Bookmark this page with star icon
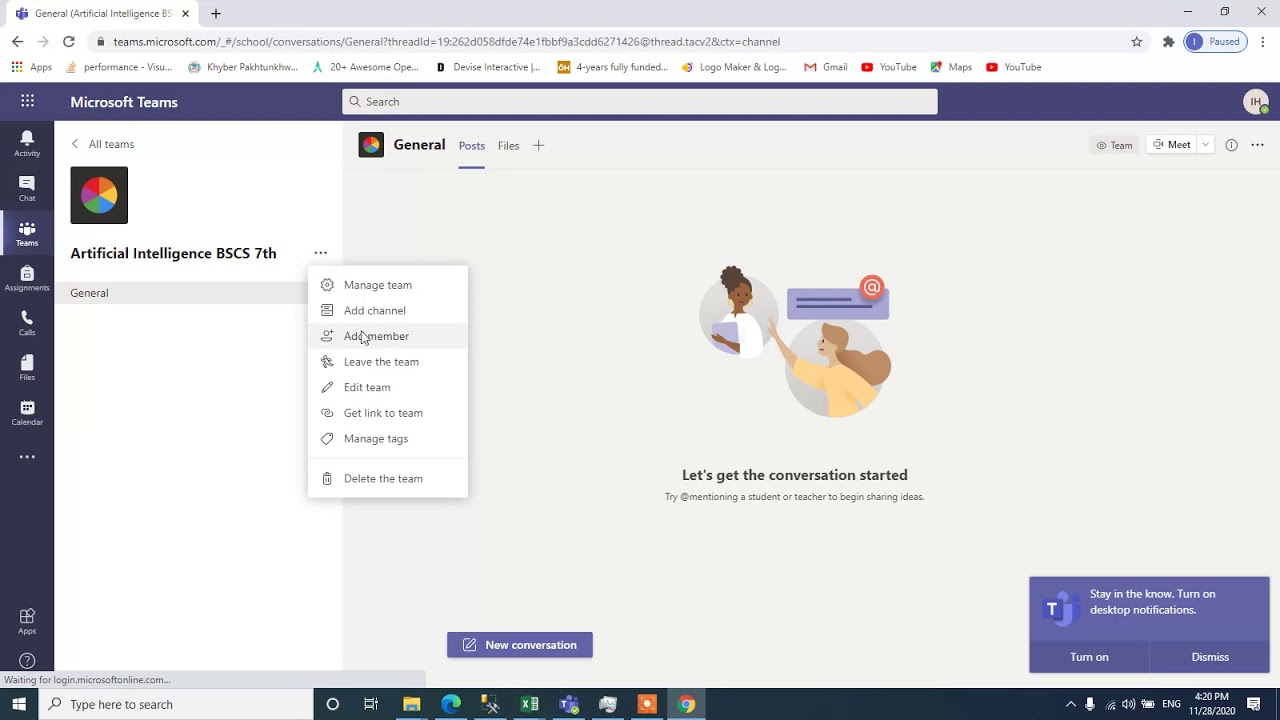This screenshot has width=1280, height=720. tap(1136, 42)
